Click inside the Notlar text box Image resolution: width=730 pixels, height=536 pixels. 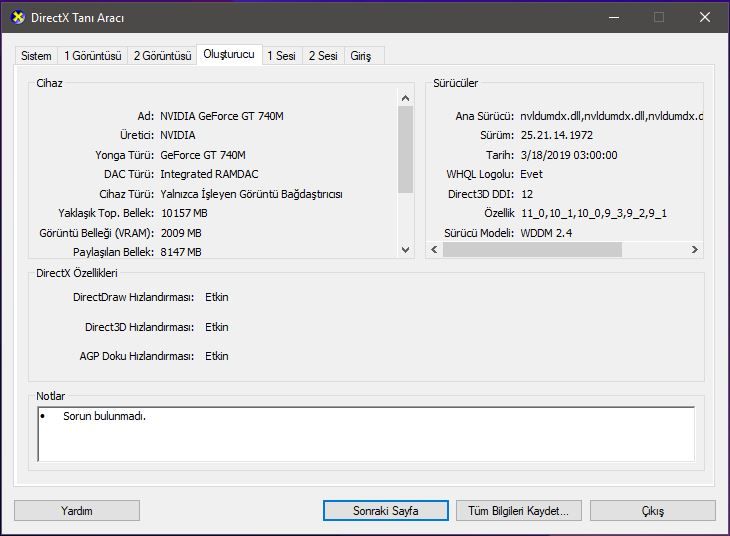coord(366,434)
